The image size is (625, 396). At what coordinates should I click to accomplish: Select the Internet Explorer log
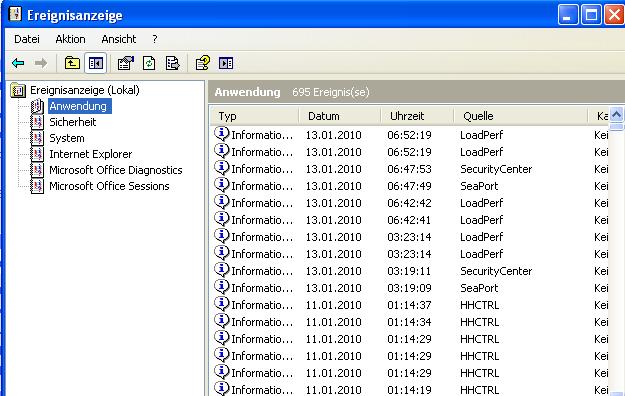point(90,154)
